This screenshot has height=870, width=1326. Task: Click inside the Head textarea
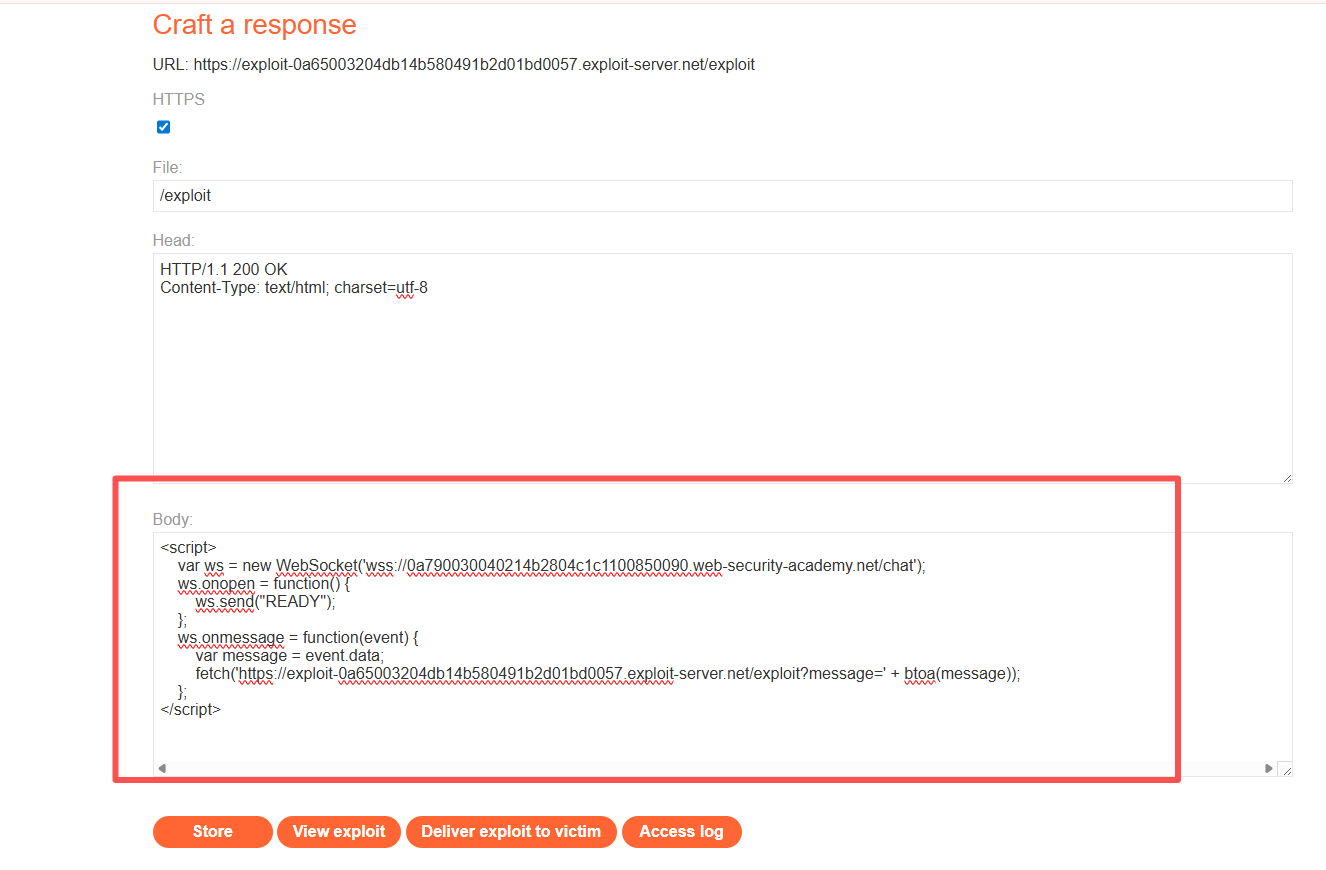pos(722,369)
